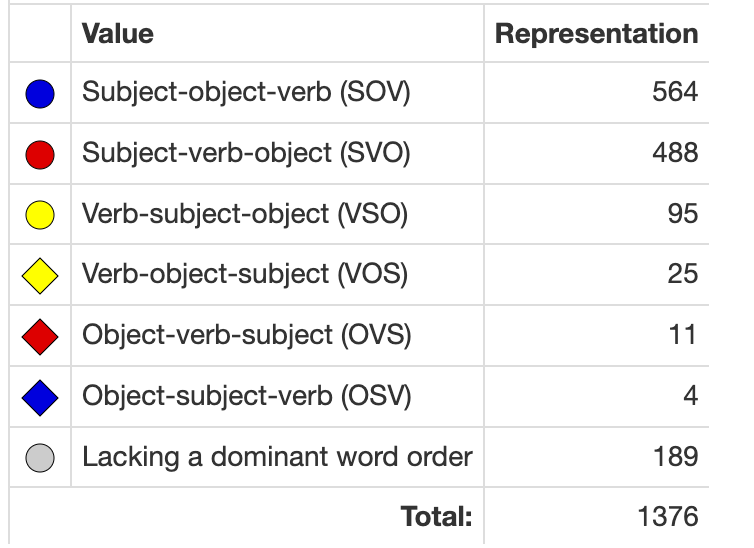This screenshot has height=548, width=754.
Task: Click the total value 1376
Action: 667,516
